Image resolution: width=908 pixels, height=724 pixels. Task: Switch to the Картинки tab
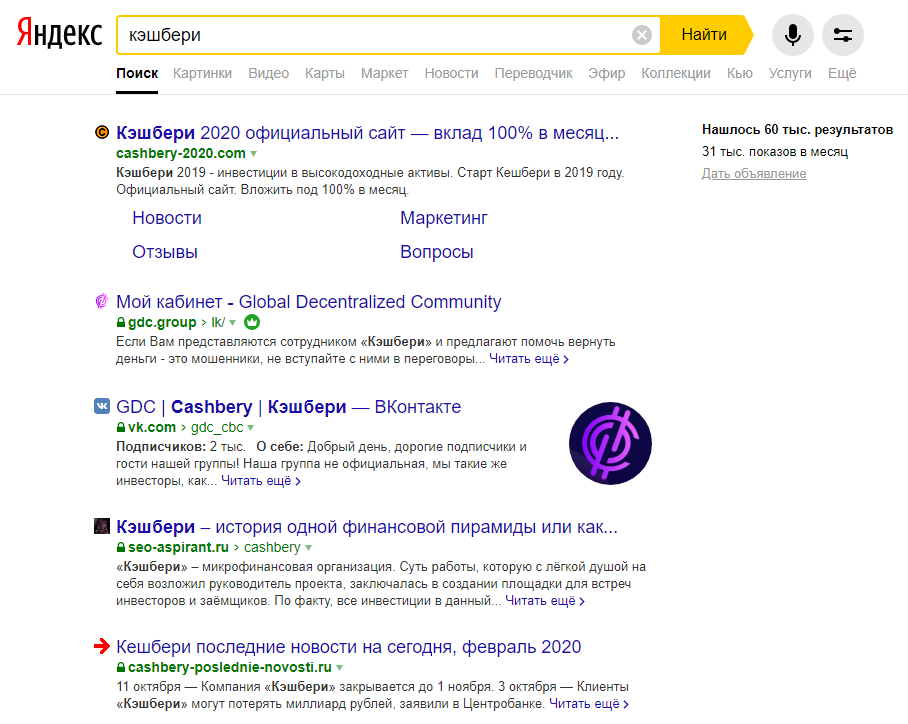pyautogui.click(x=202, y=74)
